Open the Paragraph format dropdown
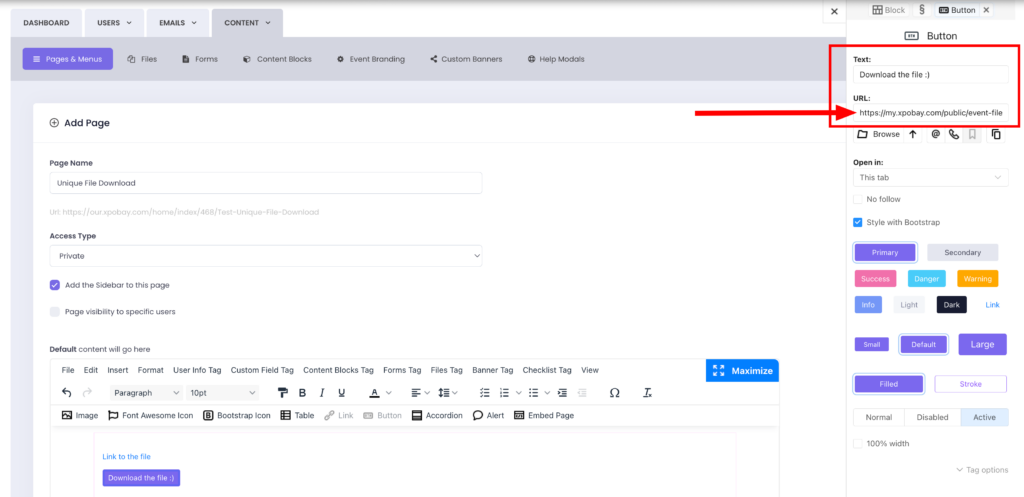This screenshot has width=1024, height=497. 146,393
